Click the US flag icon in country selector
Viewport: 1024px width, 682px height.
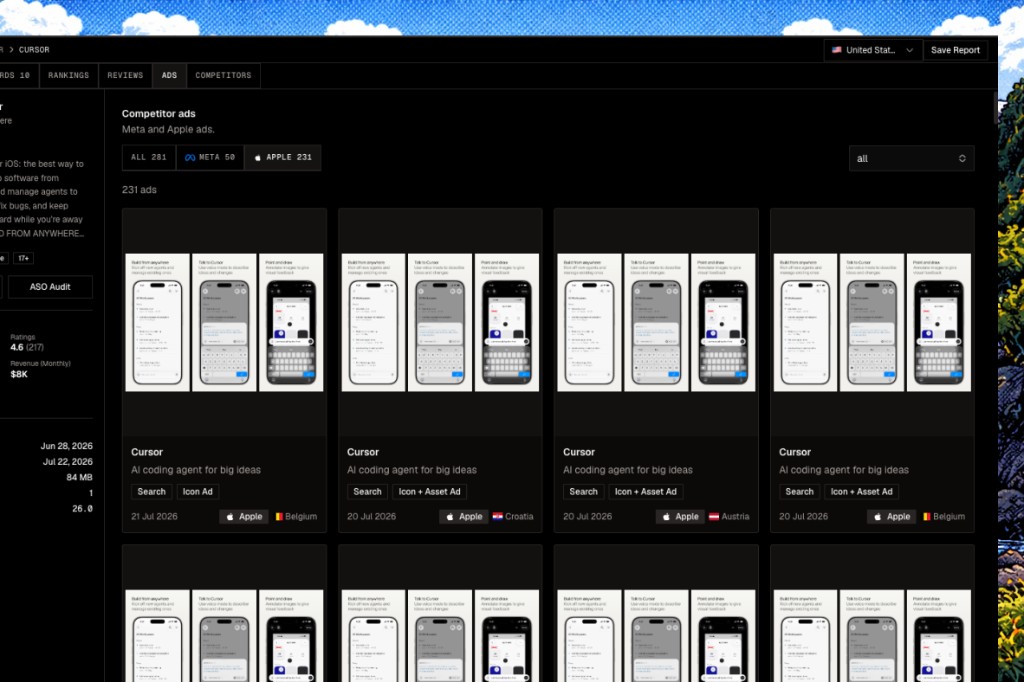[x=837, y=50]
